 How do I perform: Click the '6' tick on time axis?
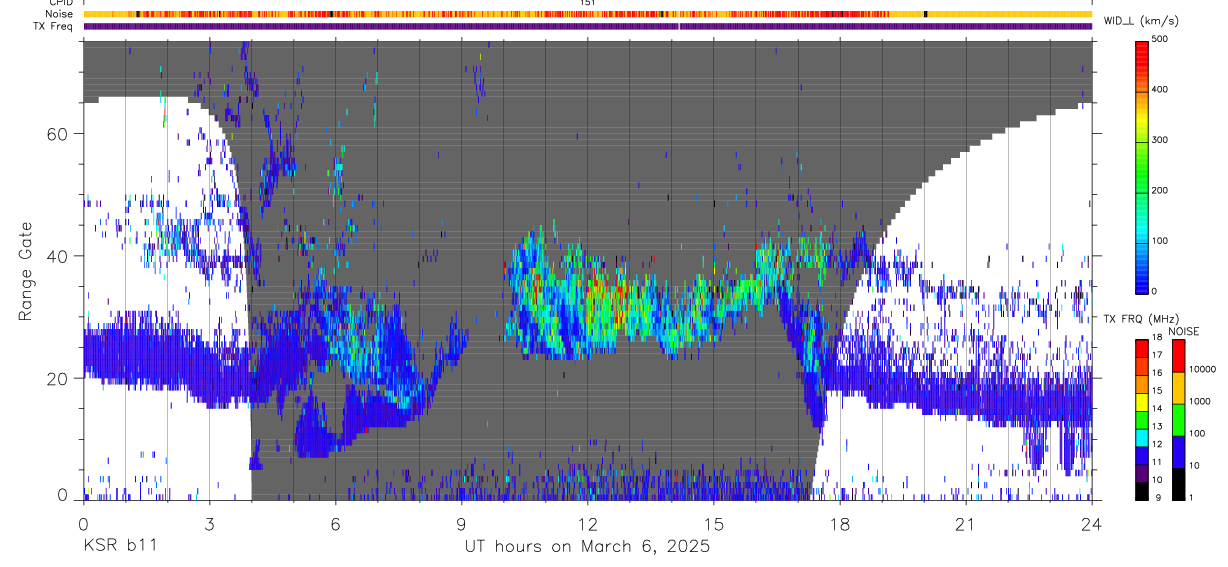coord(335,525)
